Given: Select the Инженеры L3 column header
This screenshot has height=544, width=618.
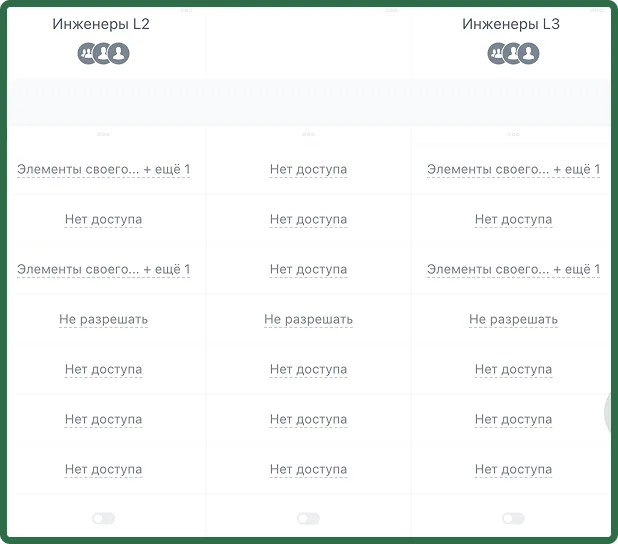Looking at the screenshot, I should 511,24.
